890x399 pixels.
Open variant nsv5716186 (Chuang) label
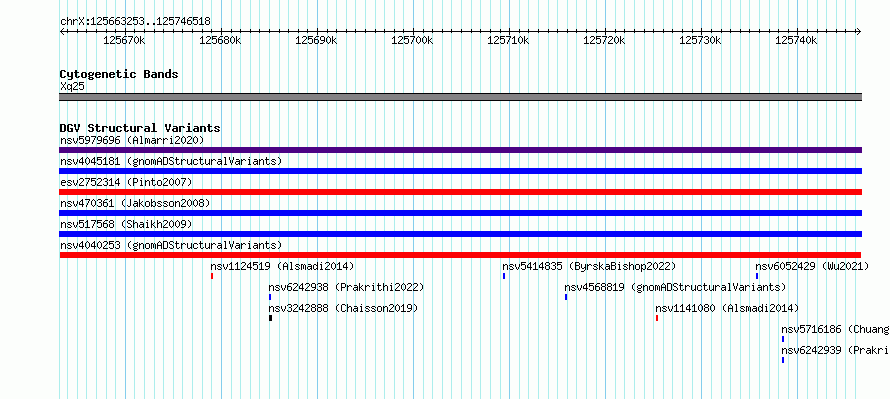click(x=836, y=329)
